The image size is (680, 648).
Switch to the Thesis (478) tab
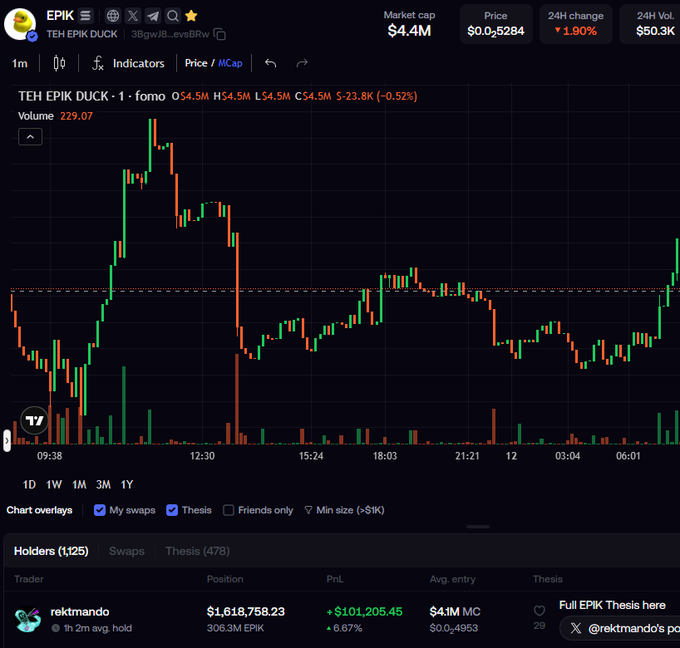coord(197,551)
